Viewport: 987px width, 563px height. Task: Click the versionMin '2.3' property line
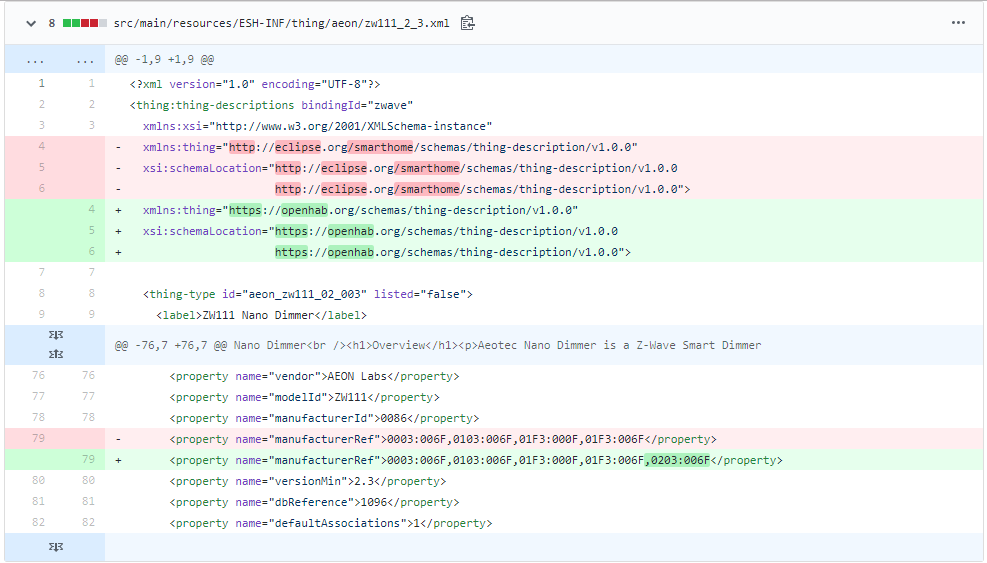(x=308, y=481)
